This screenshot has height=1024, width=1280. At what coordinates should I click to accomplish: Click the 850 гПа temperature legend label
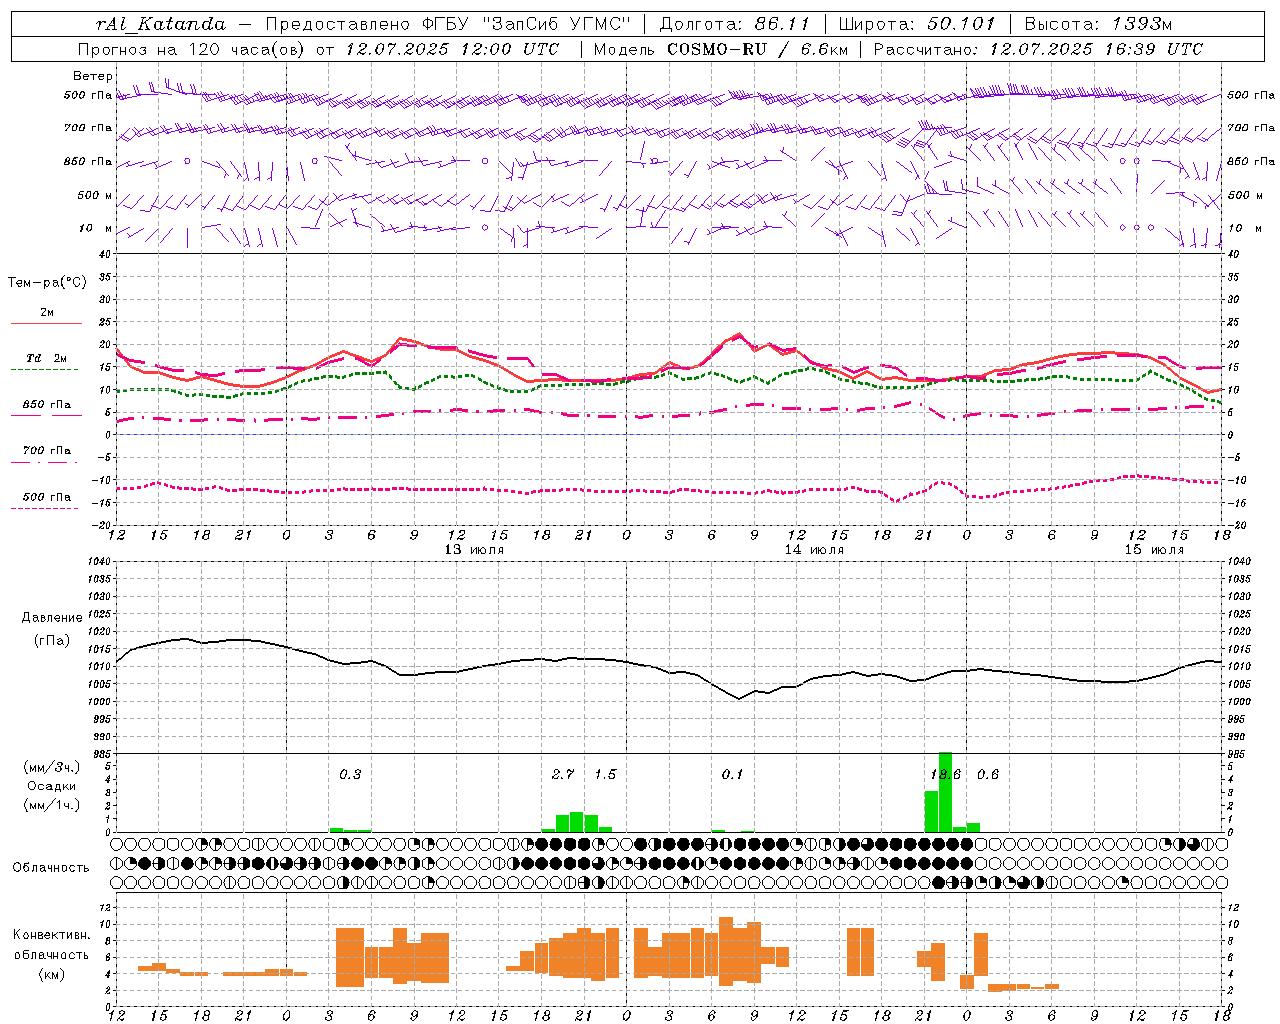[x=47, y=405]
